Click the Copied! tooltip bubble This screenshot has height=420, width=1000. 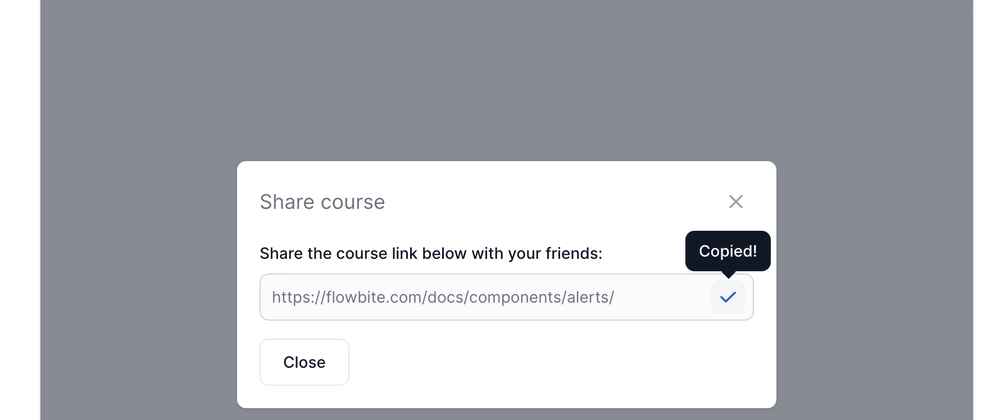click(728, 251)
